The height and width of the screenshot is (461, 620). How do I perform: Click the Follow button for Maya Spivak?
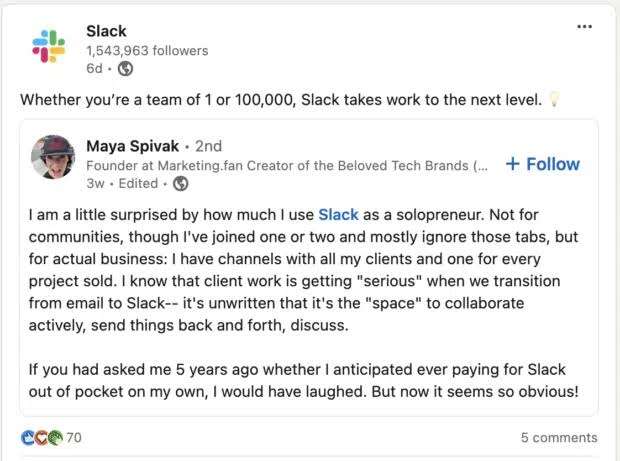543,164
